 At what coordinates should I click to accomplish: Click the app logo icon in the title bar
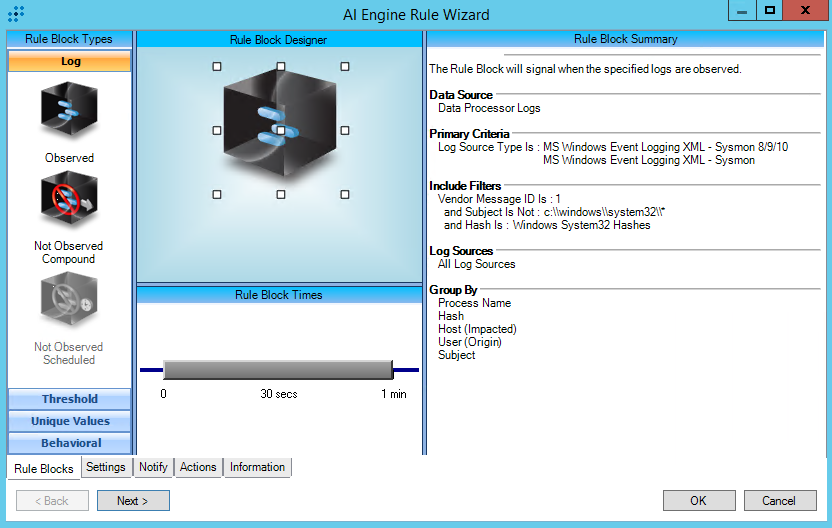tap(16, 14)
